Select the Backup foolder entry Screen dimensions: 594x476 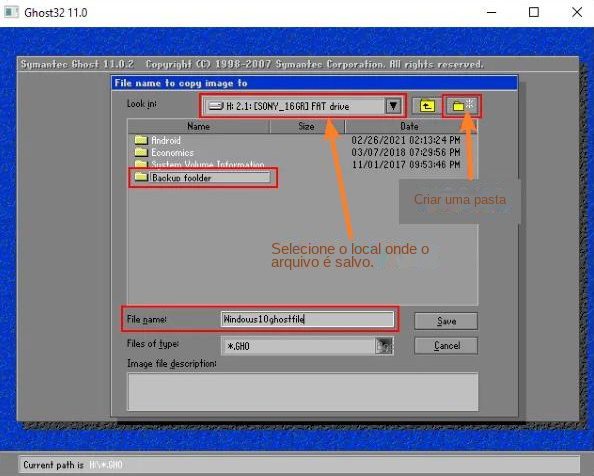(202, 177)
